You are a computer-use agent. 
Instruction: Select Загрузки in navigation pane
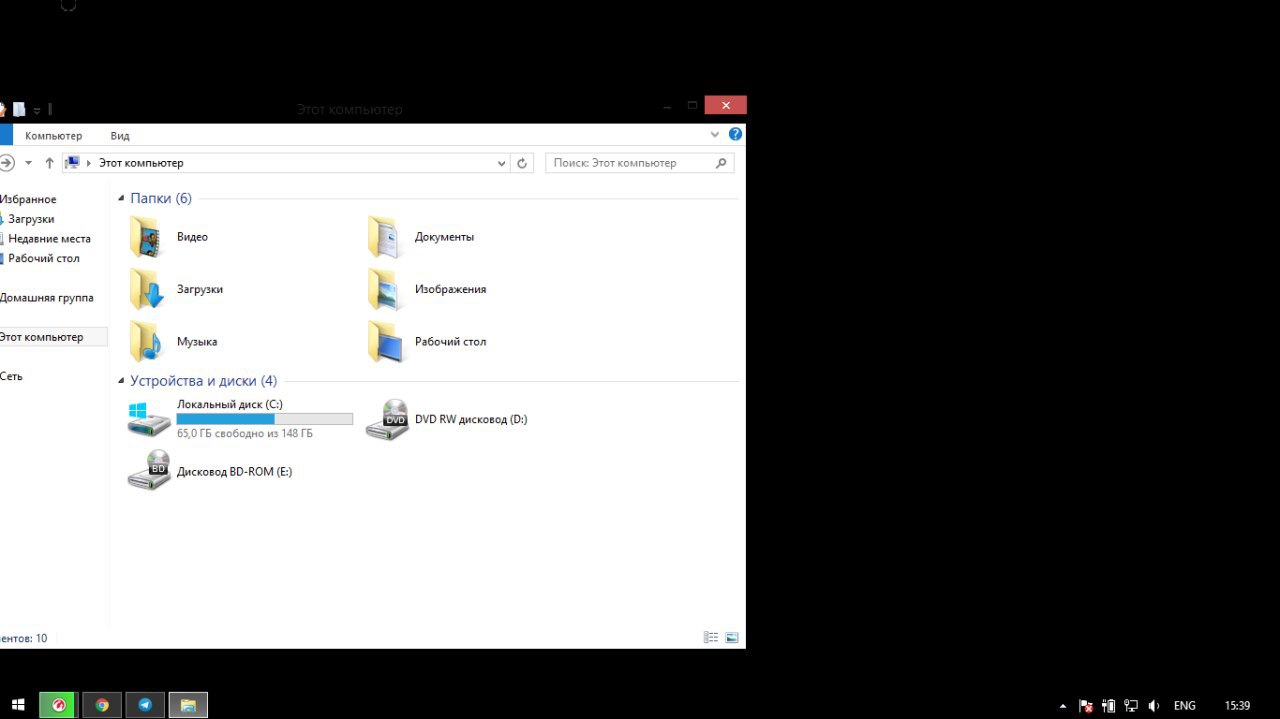point(30,219)
